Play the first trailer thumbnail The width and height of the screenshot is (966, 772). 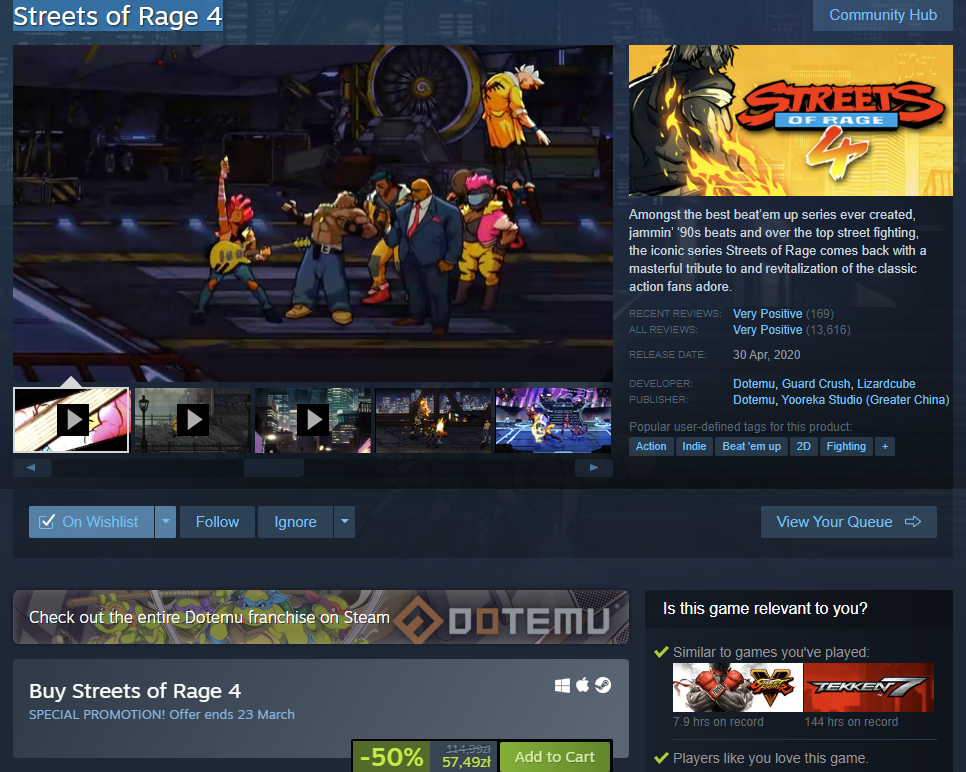[x=71, y=420]
